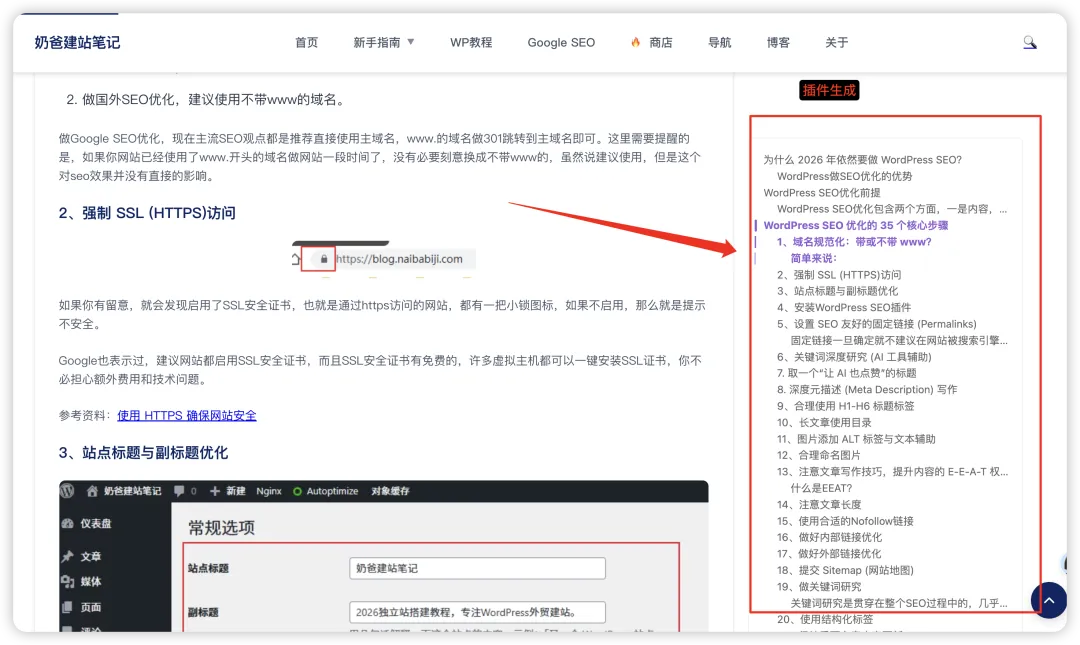
Task: Jump to 1、域名规范化：带或不带 www? in TOC
Action: 854,242
